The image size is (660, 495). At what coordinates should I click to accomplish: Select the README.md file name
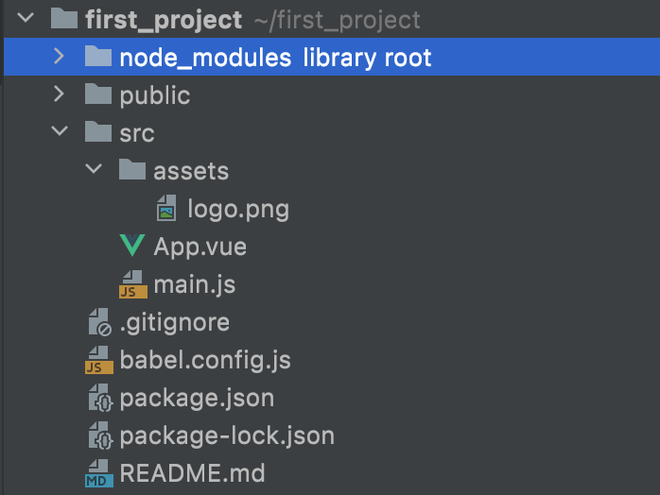192,474
